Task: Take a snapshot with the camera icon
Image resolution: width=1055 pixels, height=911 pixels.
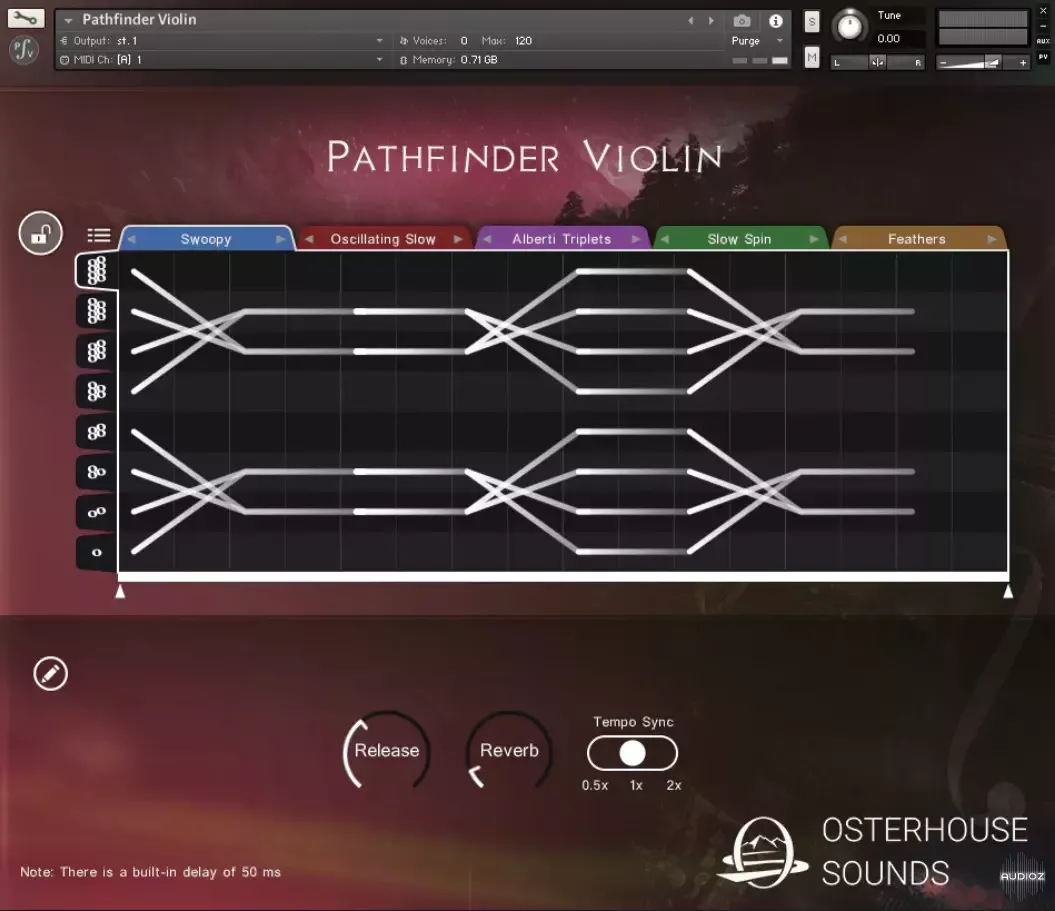Action: coord(741,21)
